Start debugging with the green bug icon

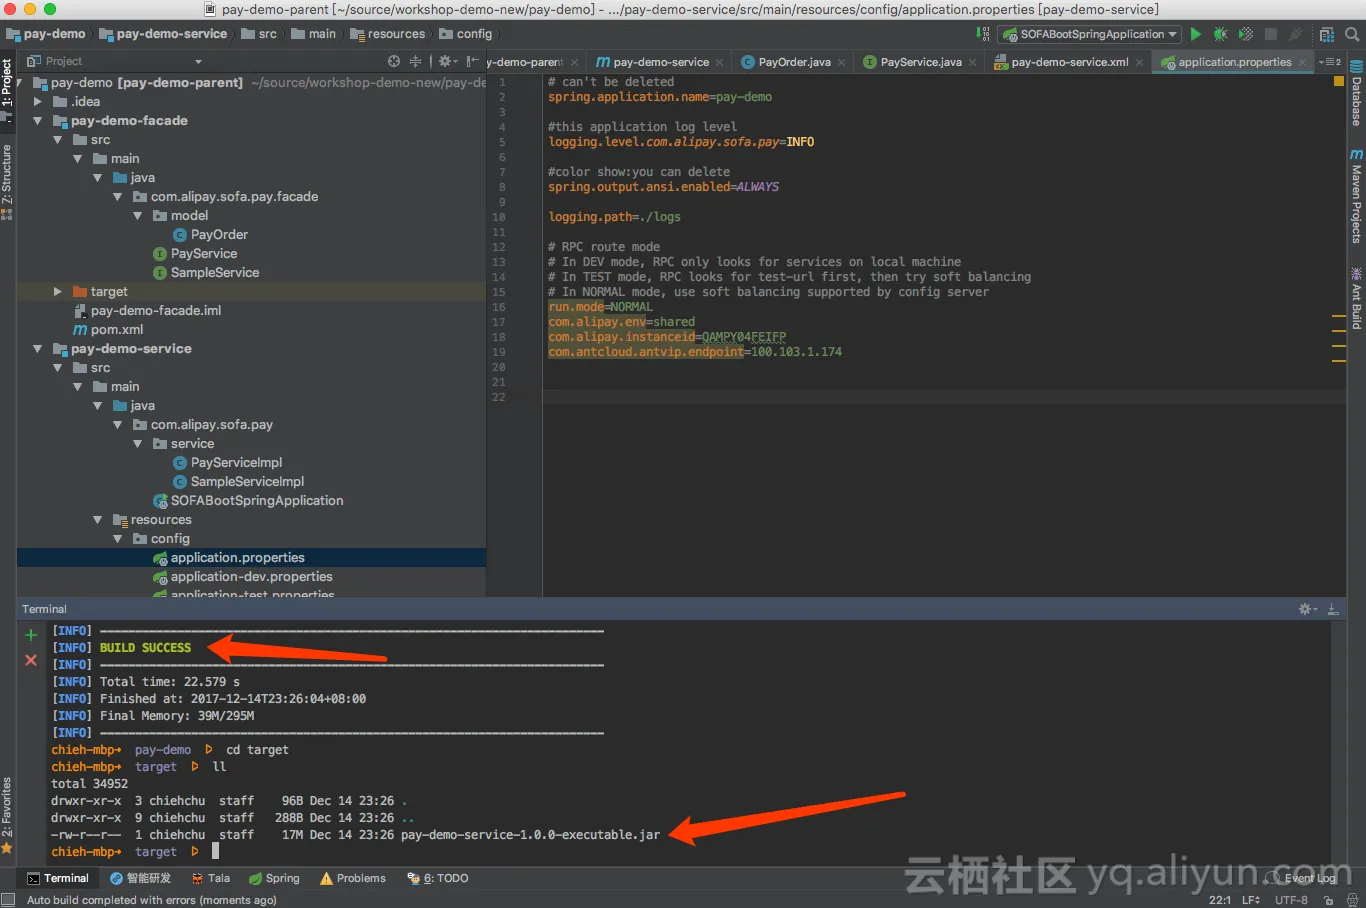coord(1220,34)
